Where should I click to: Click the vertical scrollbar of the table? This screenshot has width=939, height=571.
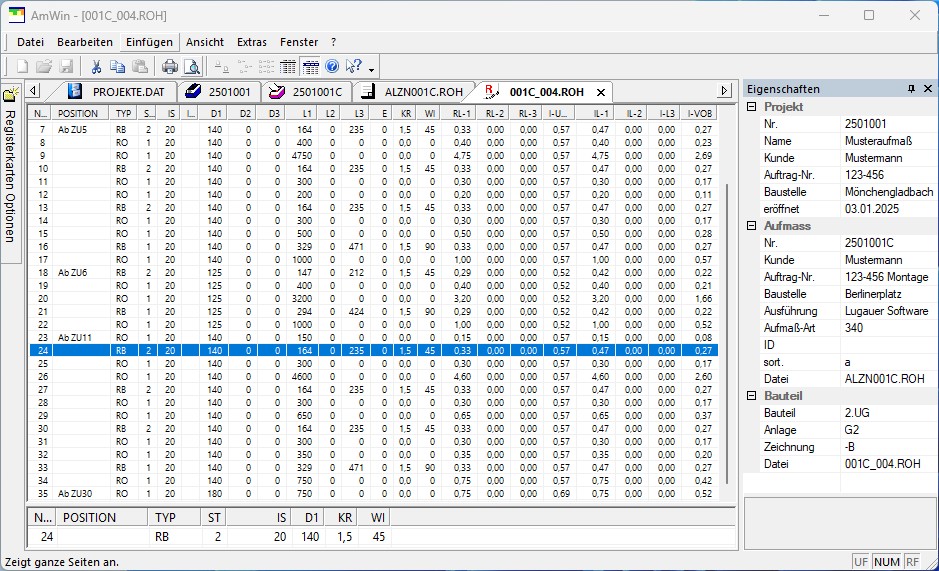[727, 333]
